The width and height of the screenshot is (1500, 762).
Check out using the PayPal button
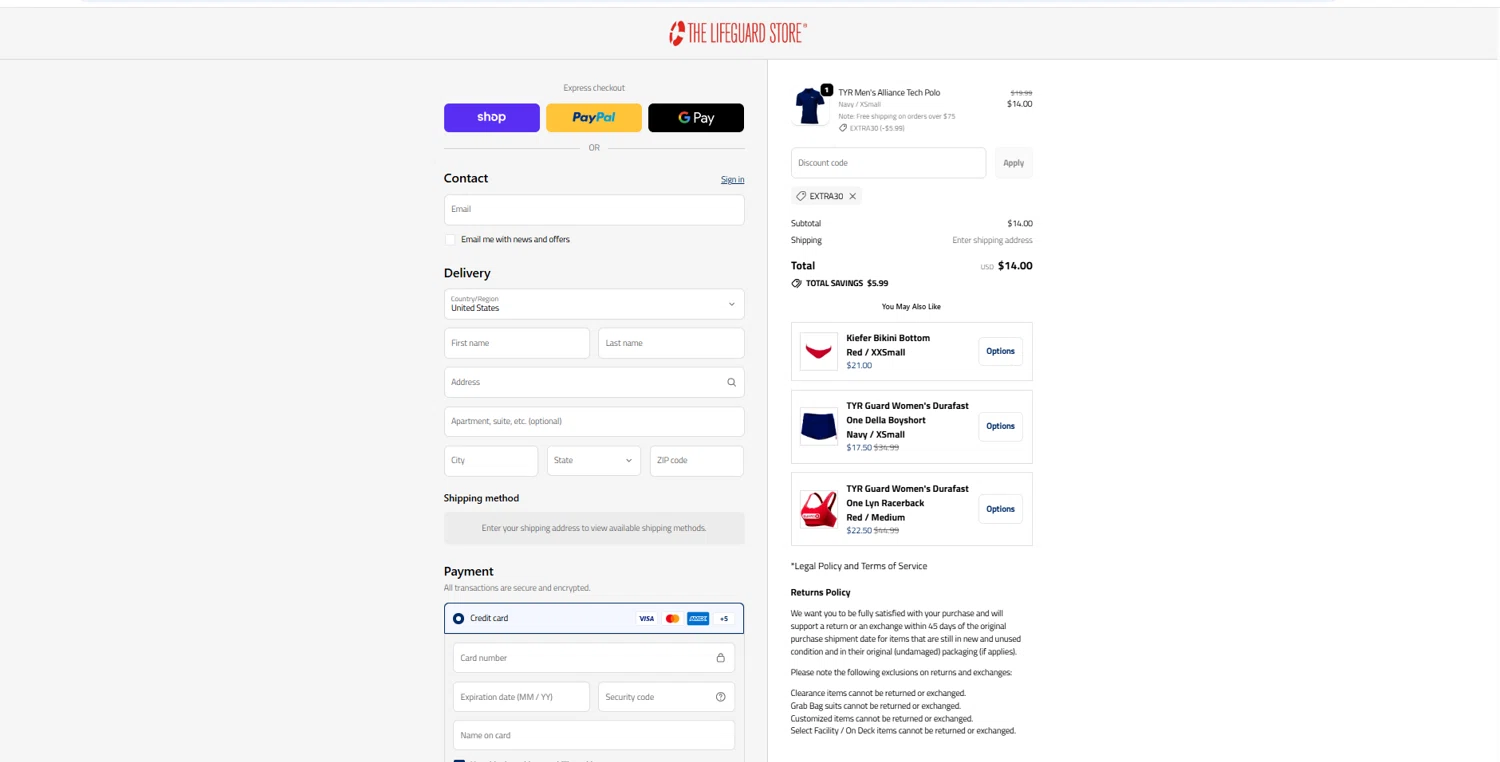[x=594, y=117]
